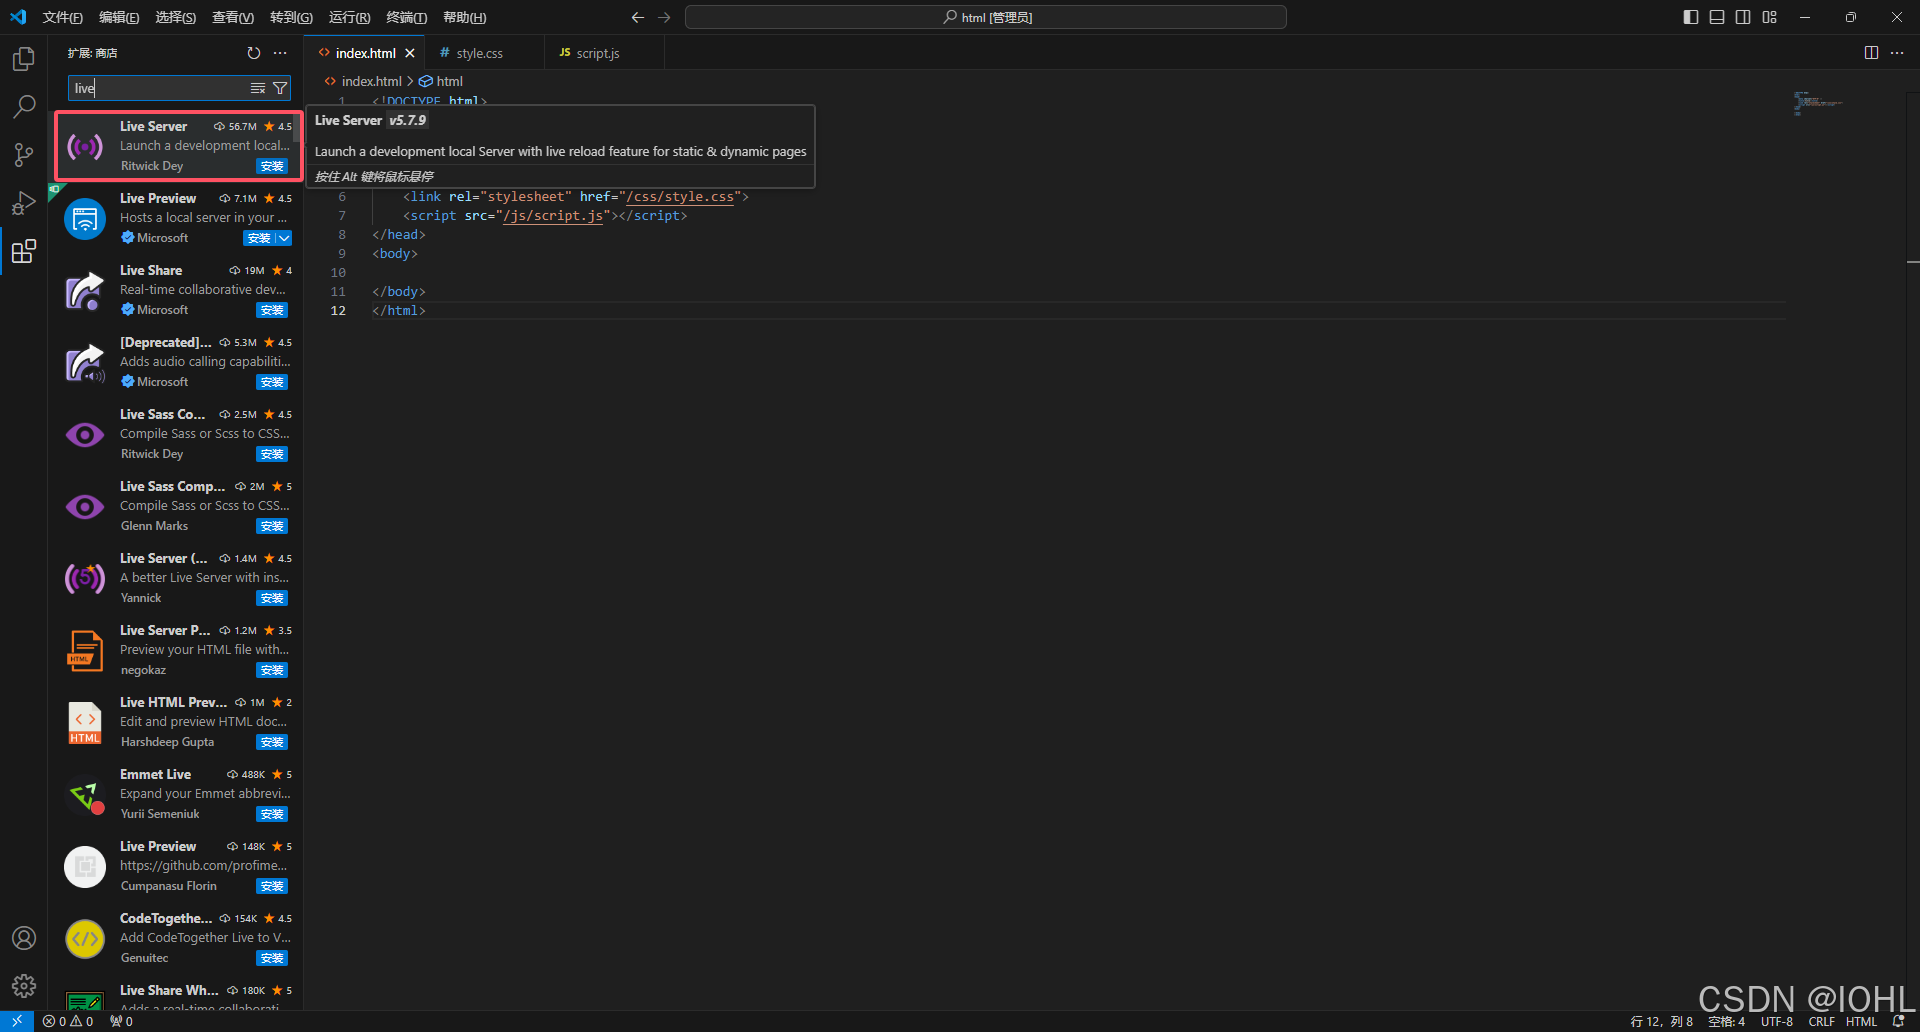Open editor more actions ellipsis
The image size is (1920, 1032).
coord(1897,53)
